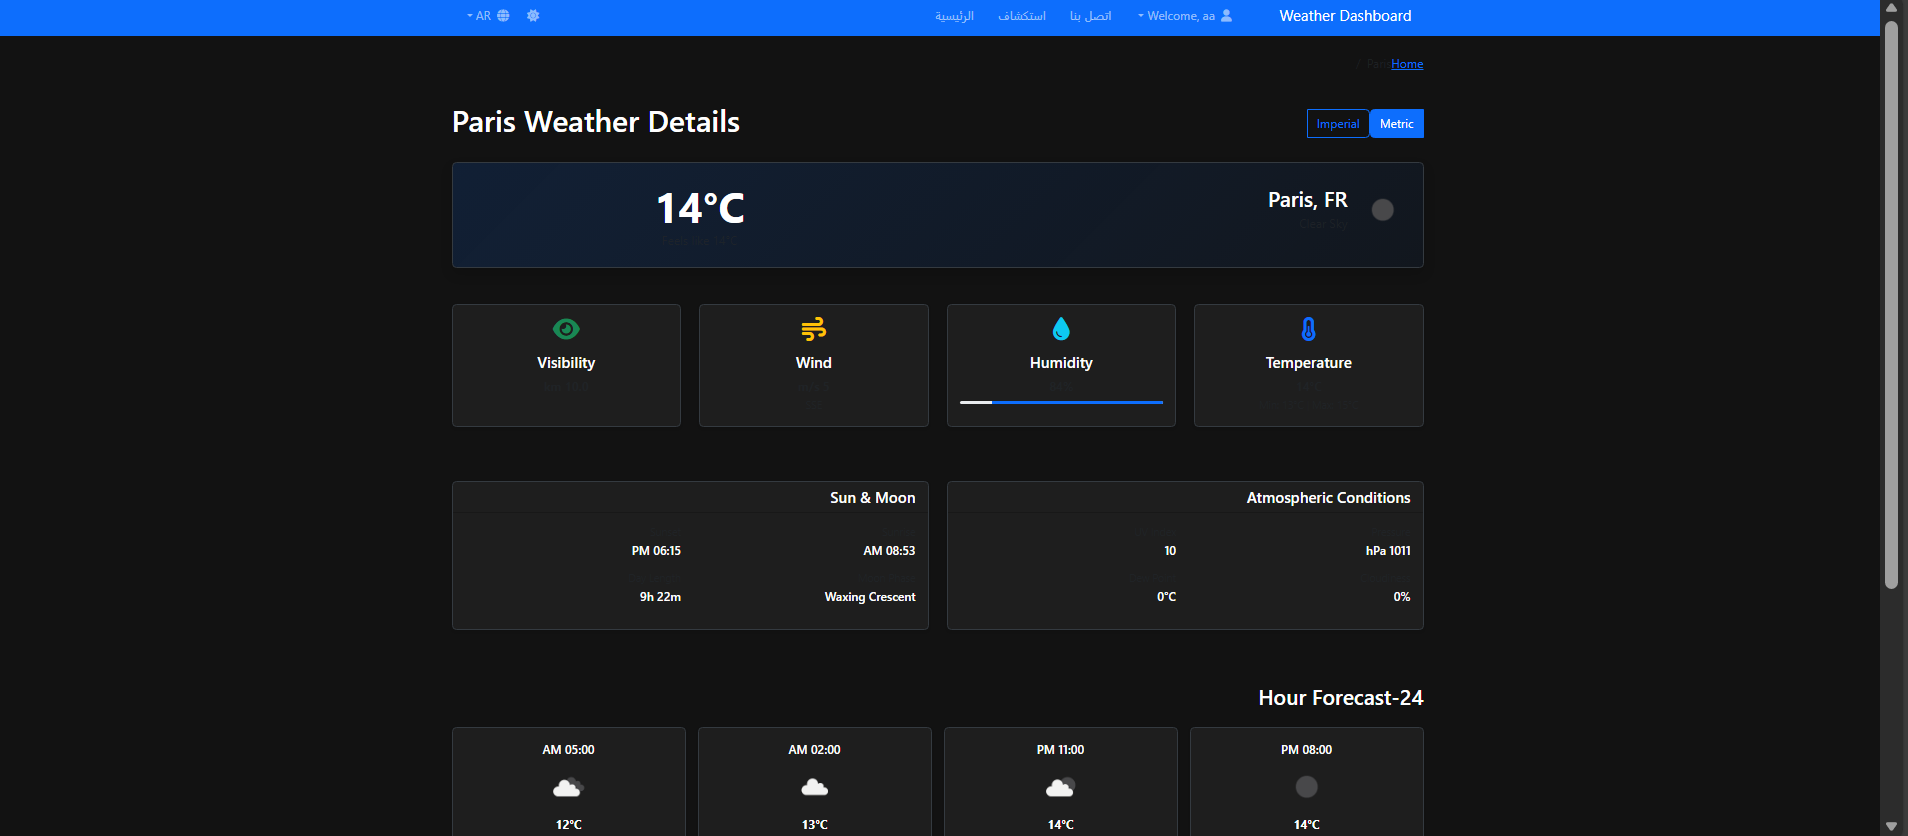Image resolution: width=1908 pixels, height=836 pixels.
Task: Click the Humidity progress bar
Action: (1061, 402)
